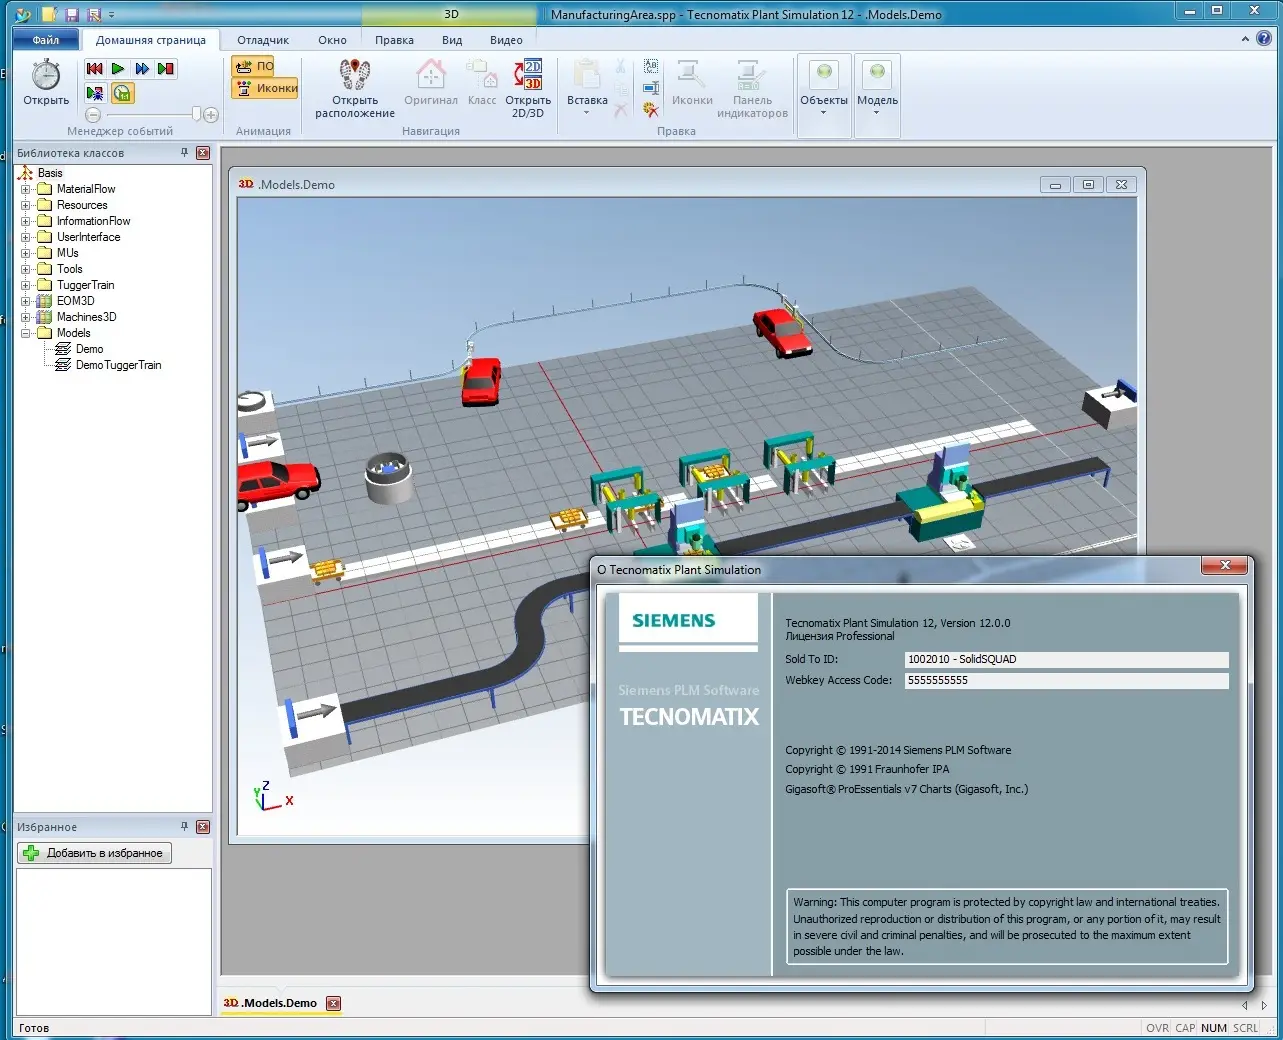Screen dimensions: 1283x1040
Task: Close the About Tecnomatix dialog
Action: click(1225, 566)
